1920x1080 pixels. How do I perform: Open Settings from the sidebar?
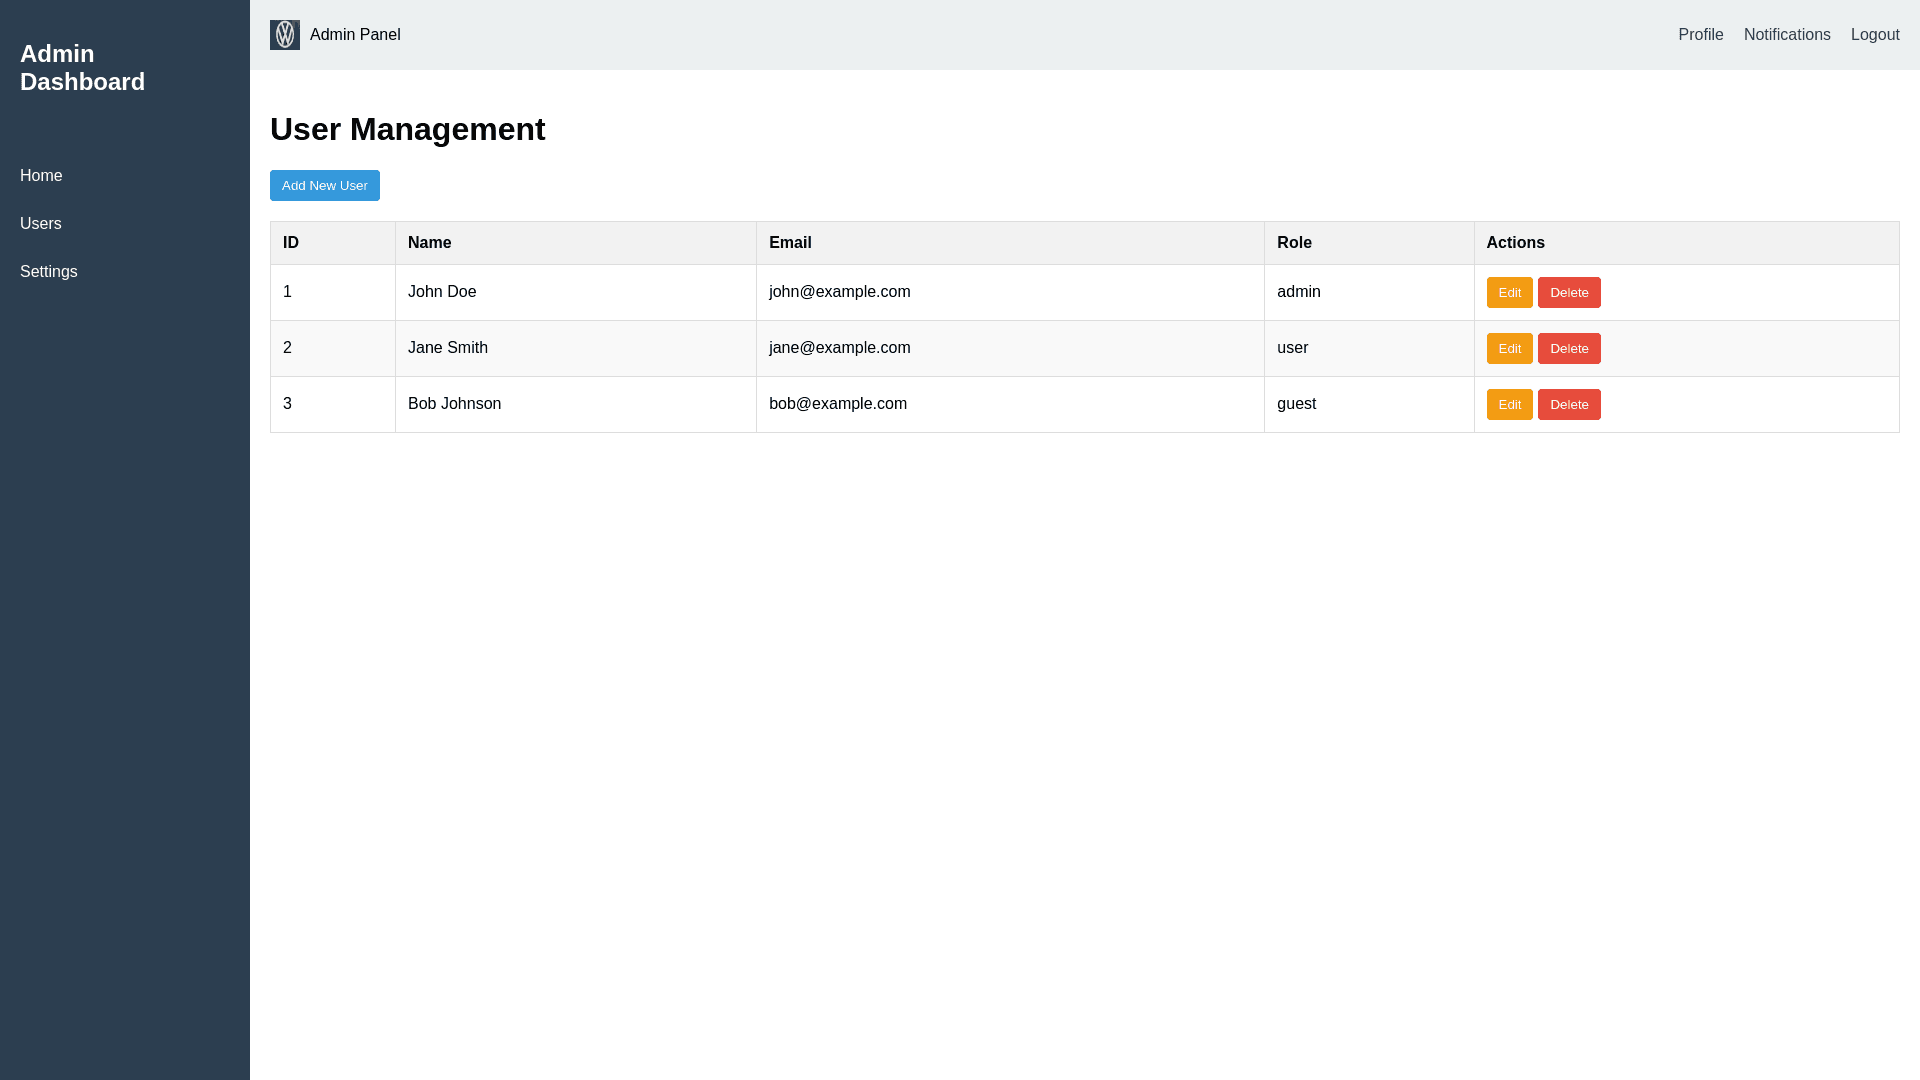click(49, 272)
